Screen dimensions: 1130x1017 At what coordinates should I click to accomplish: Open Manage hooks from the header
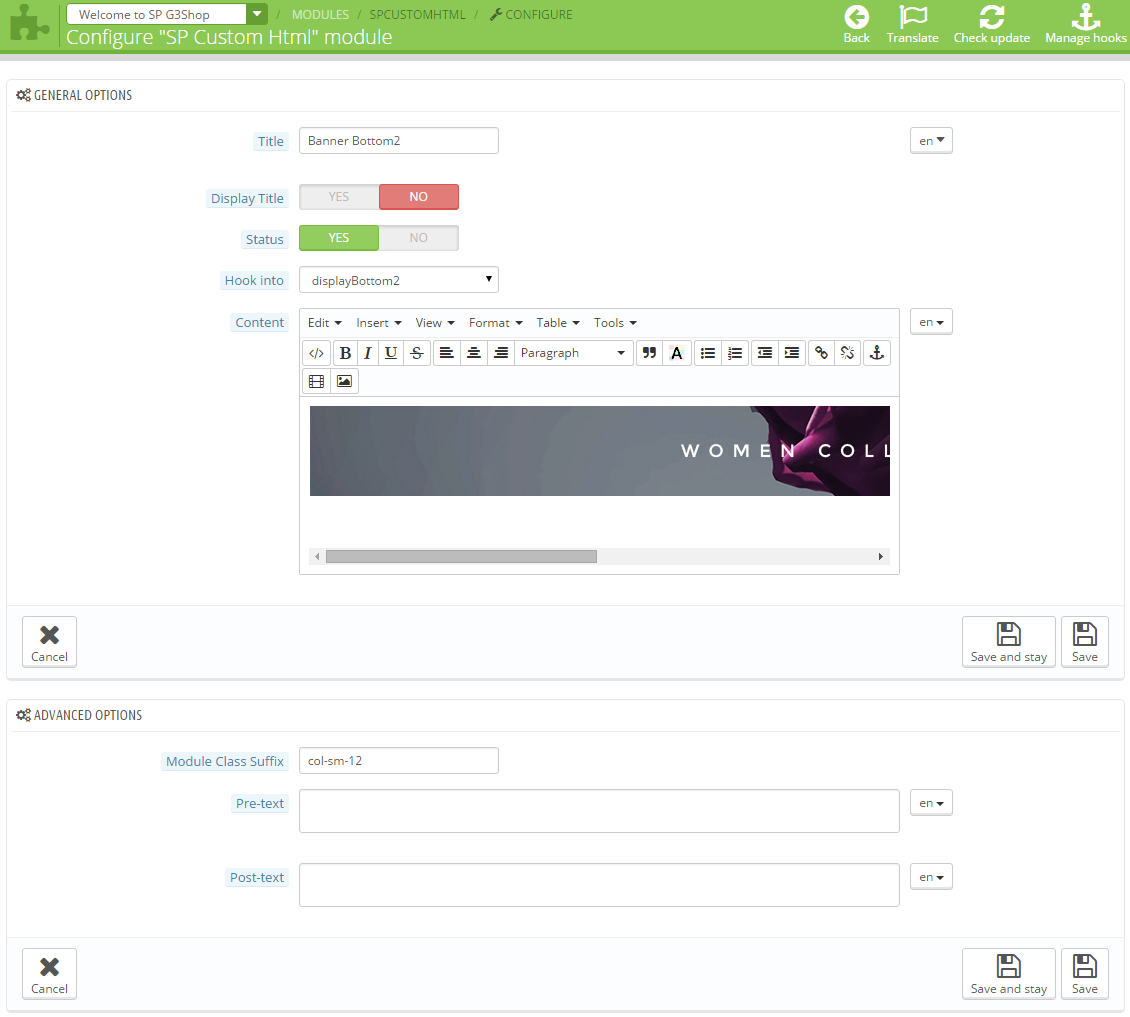tap(1085, 25)
